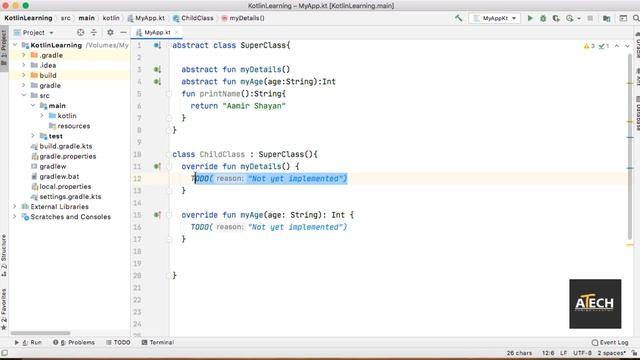This screenshot has height=360, width=640.
Task: Click locate file target icon in Project panel
Action: [80, 32]
